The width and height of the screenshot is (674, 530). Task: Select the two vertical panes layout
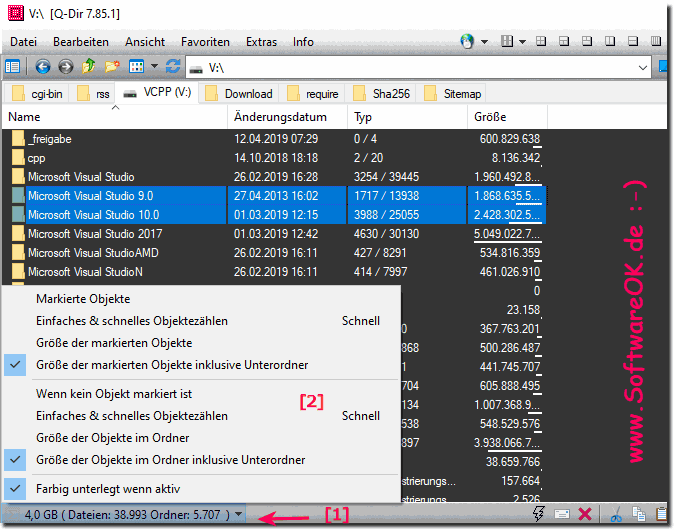[x=610, y=41]
